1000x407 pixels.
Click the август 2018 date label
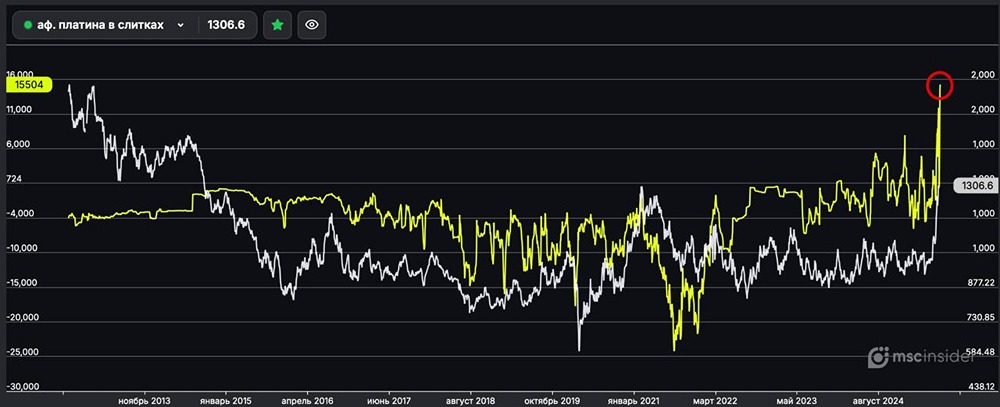(x=470, y=401)
